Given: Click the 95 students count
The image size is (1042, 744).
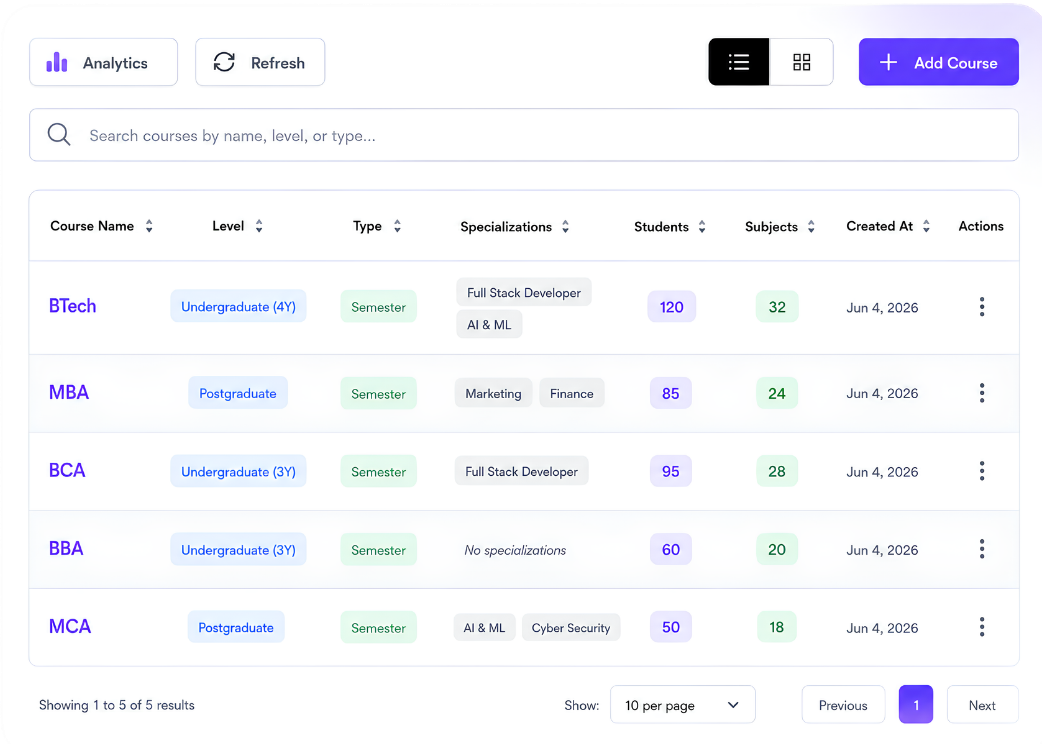Looking at the screenshot, I should pyautogui.click(x=671, y=471).
